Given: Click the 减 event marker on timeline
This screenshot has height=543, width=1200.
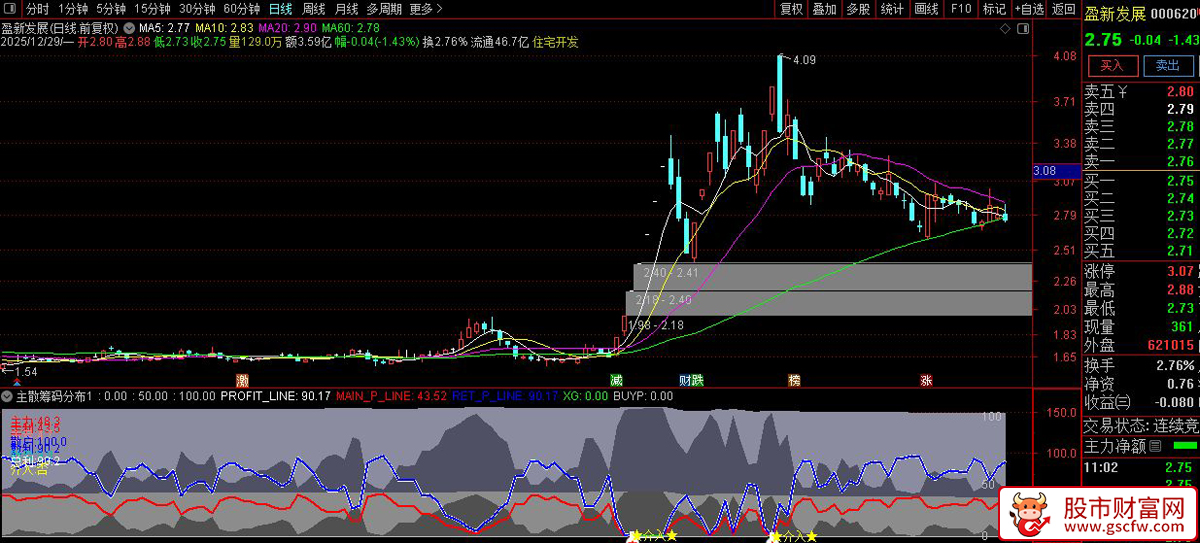Looking at the screenshot, I should click(616, 381).
